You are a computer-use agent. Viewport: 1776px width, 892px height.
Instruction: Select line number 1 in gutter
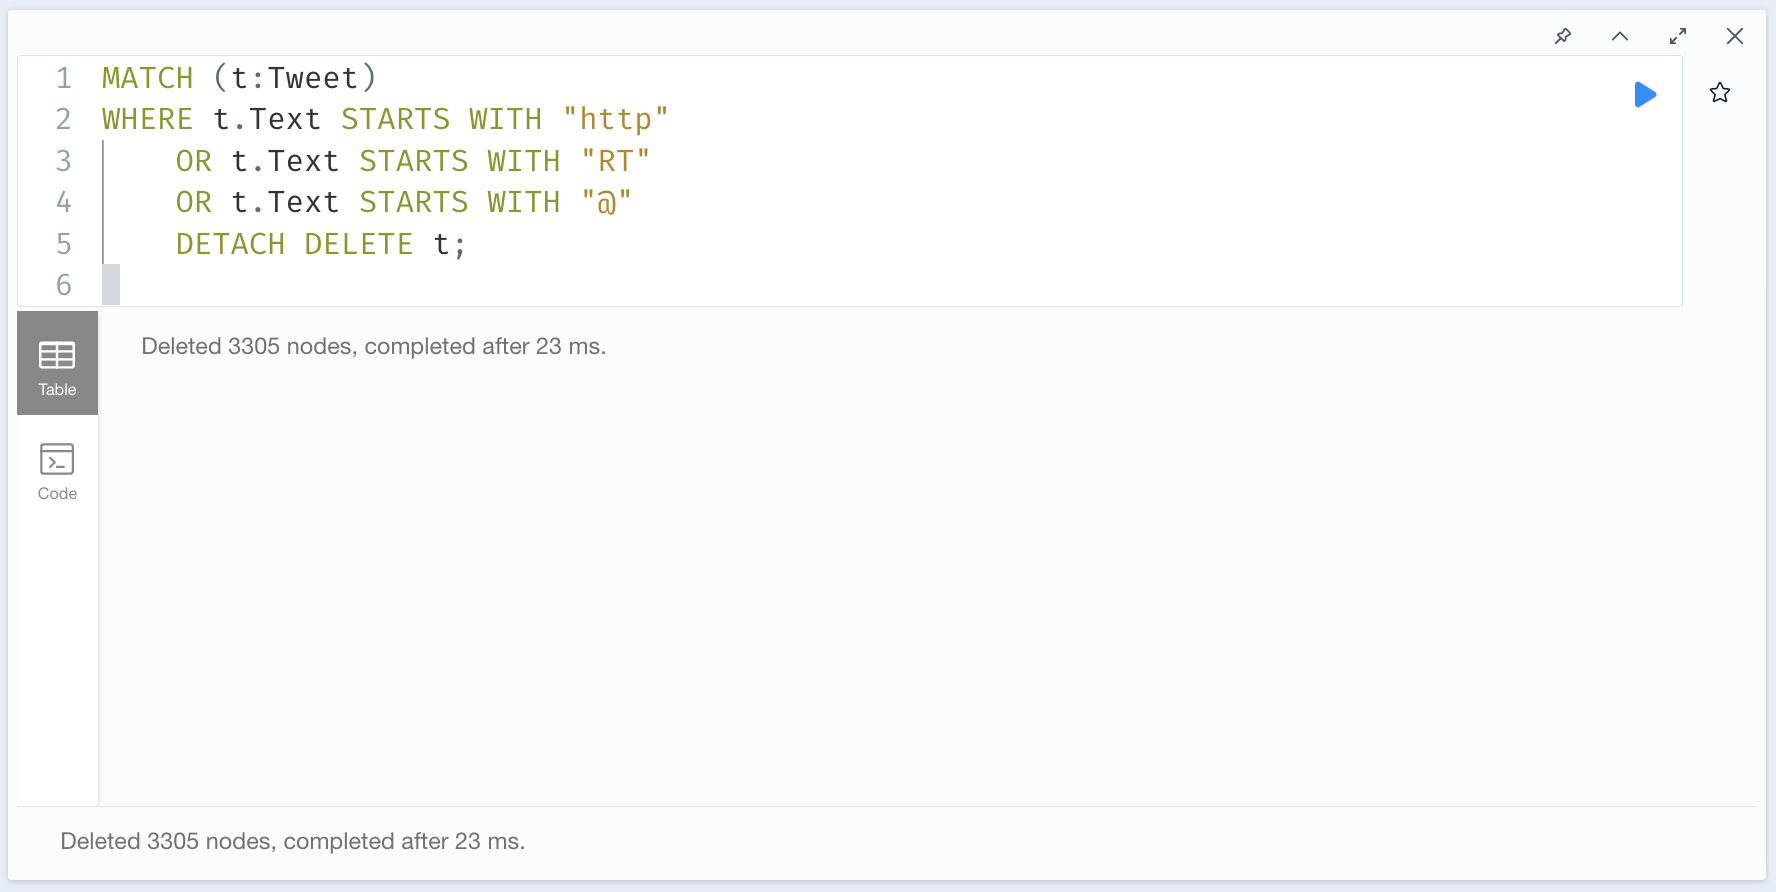64,78
